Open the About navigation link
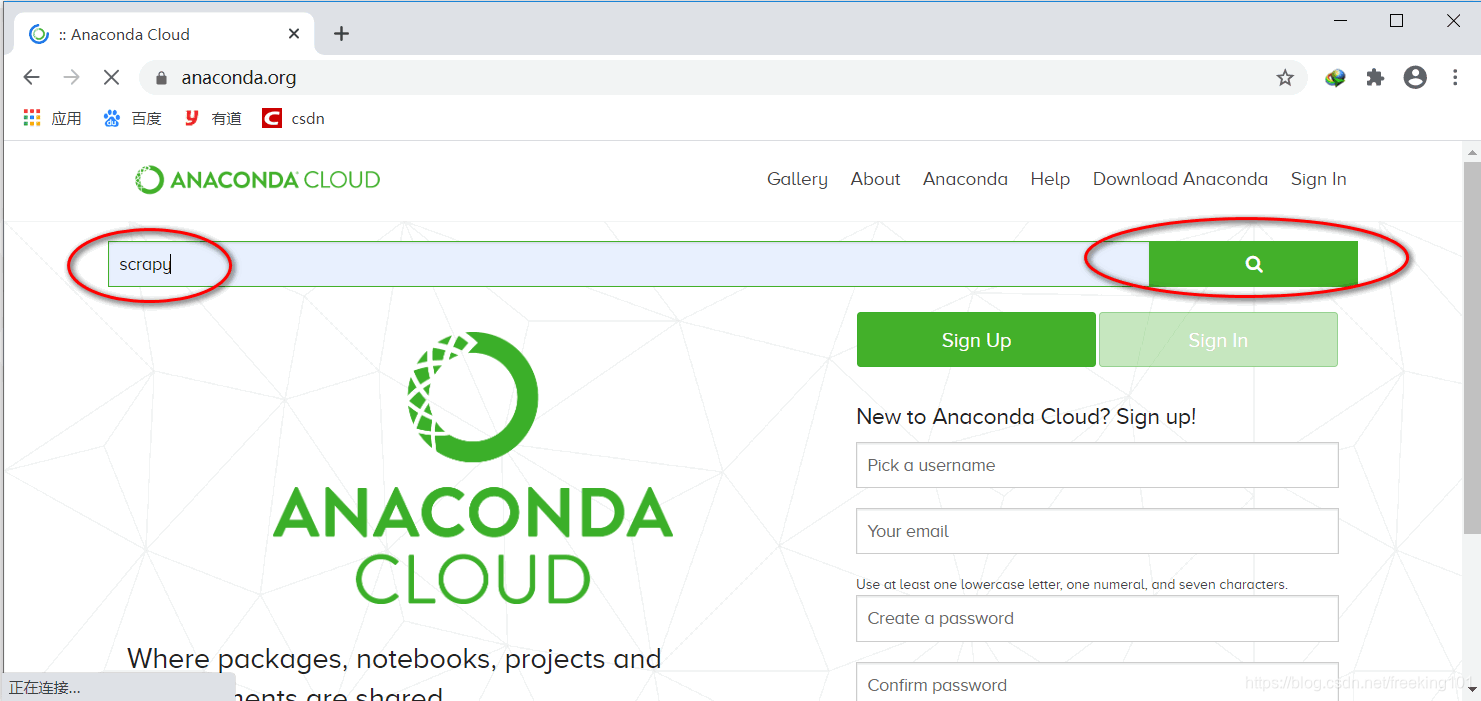The height and width of the screenshot is (701, 1481). point(875,179)
